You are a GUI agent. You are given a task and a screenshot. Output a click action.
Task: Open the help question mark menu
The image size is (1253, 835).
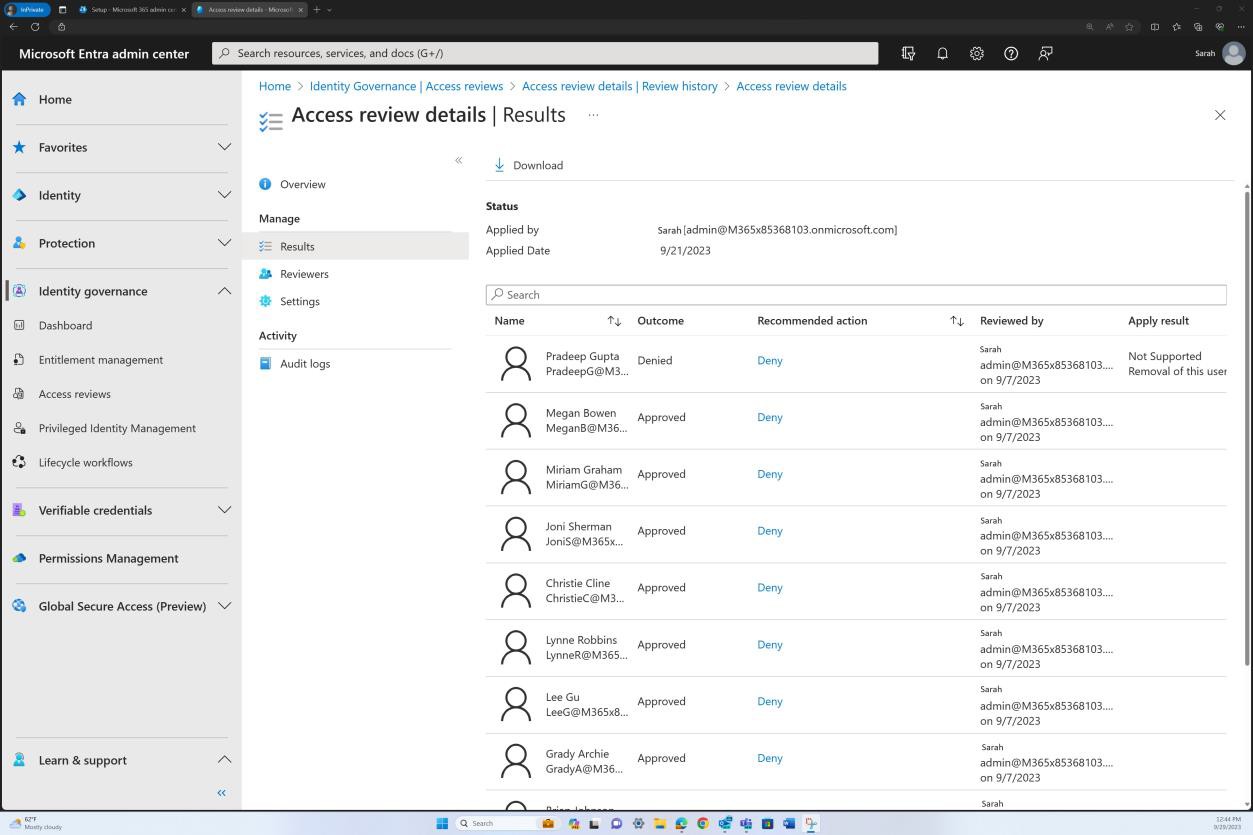point(1010,53)
